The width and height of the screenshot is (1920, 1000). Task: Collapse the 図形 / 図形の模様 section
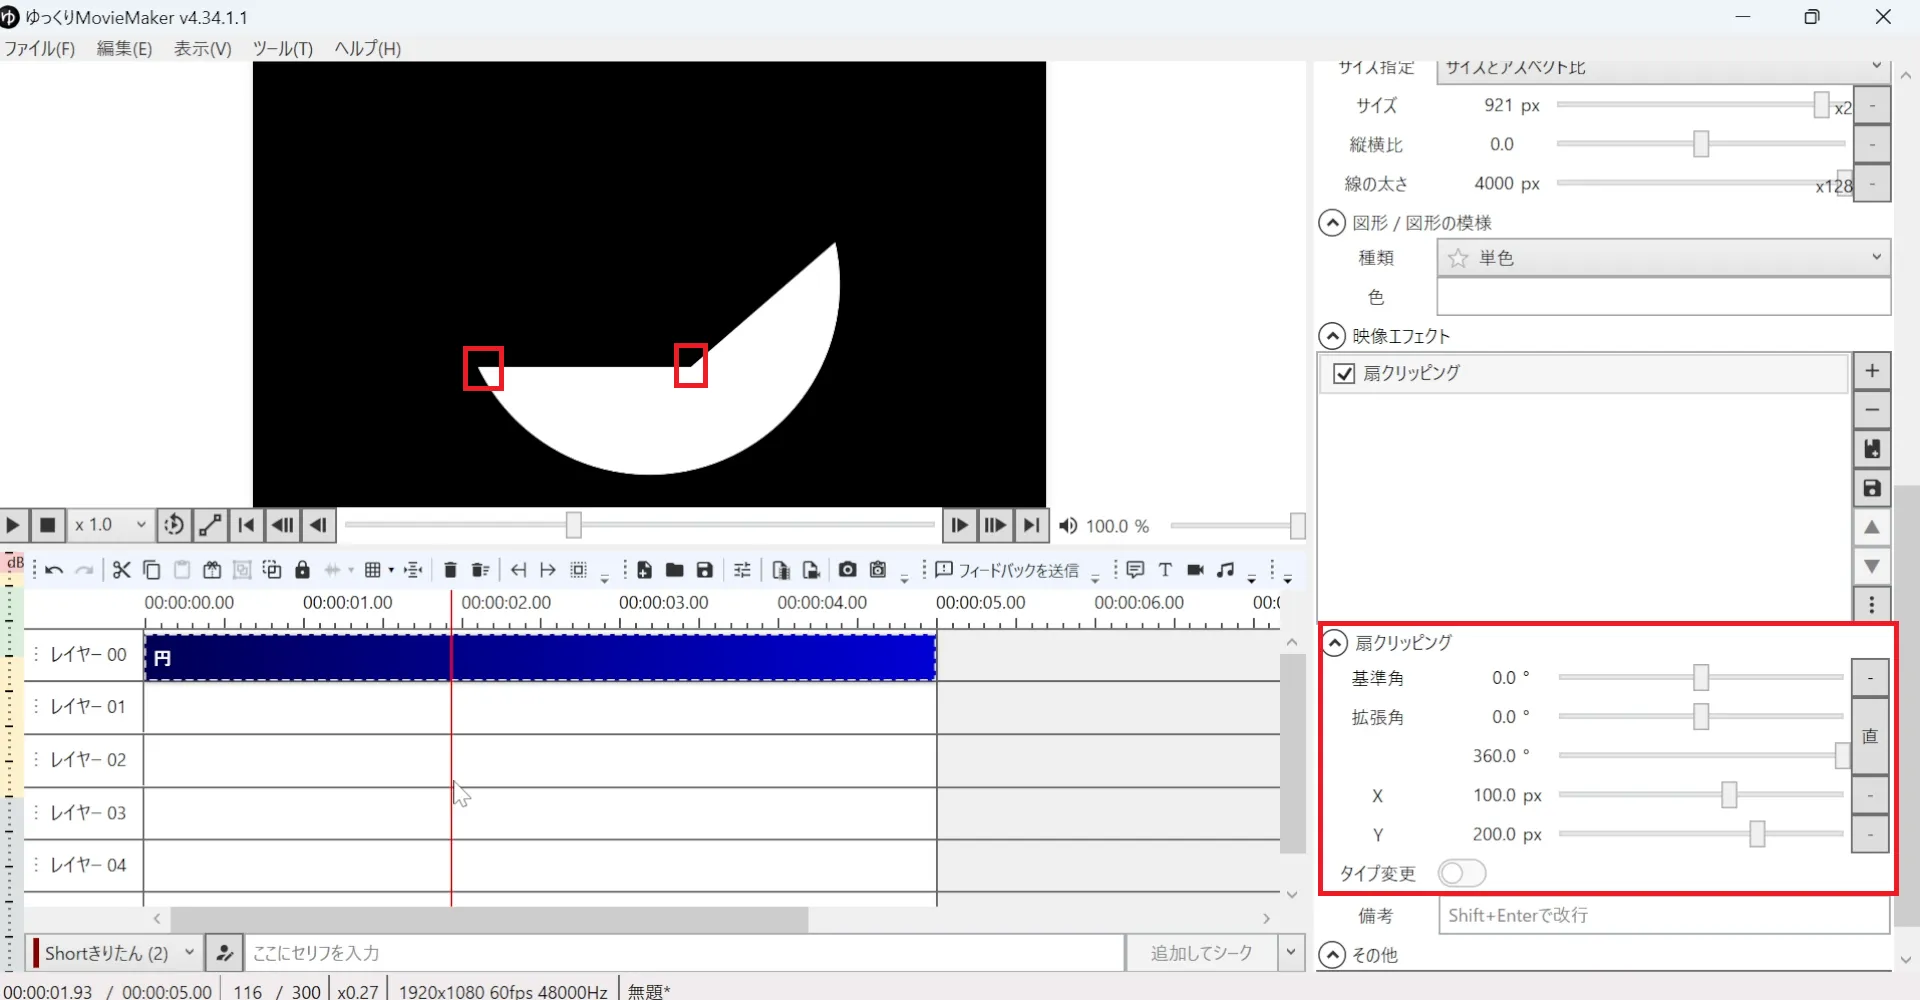point(1332,222)
